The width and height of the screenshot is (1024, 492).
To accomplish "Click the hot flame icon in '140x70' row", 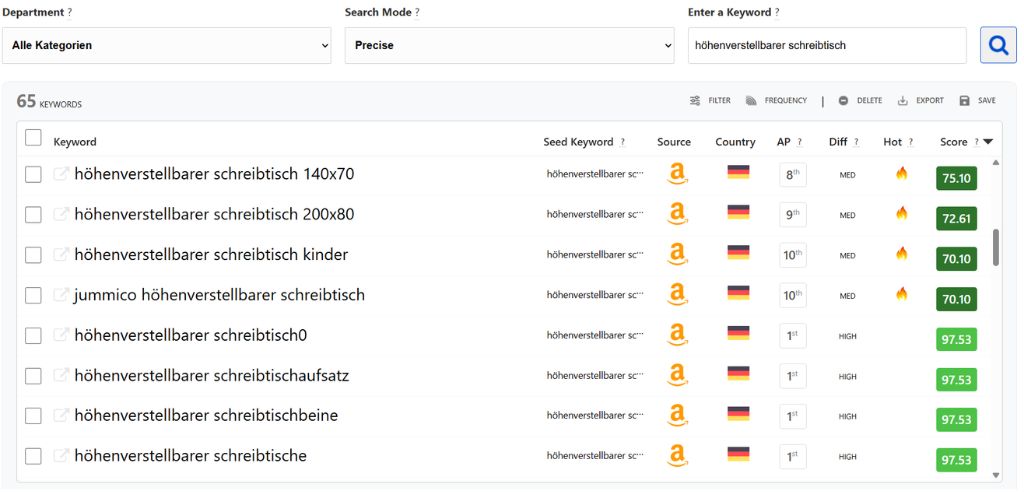I will (901, 173).
